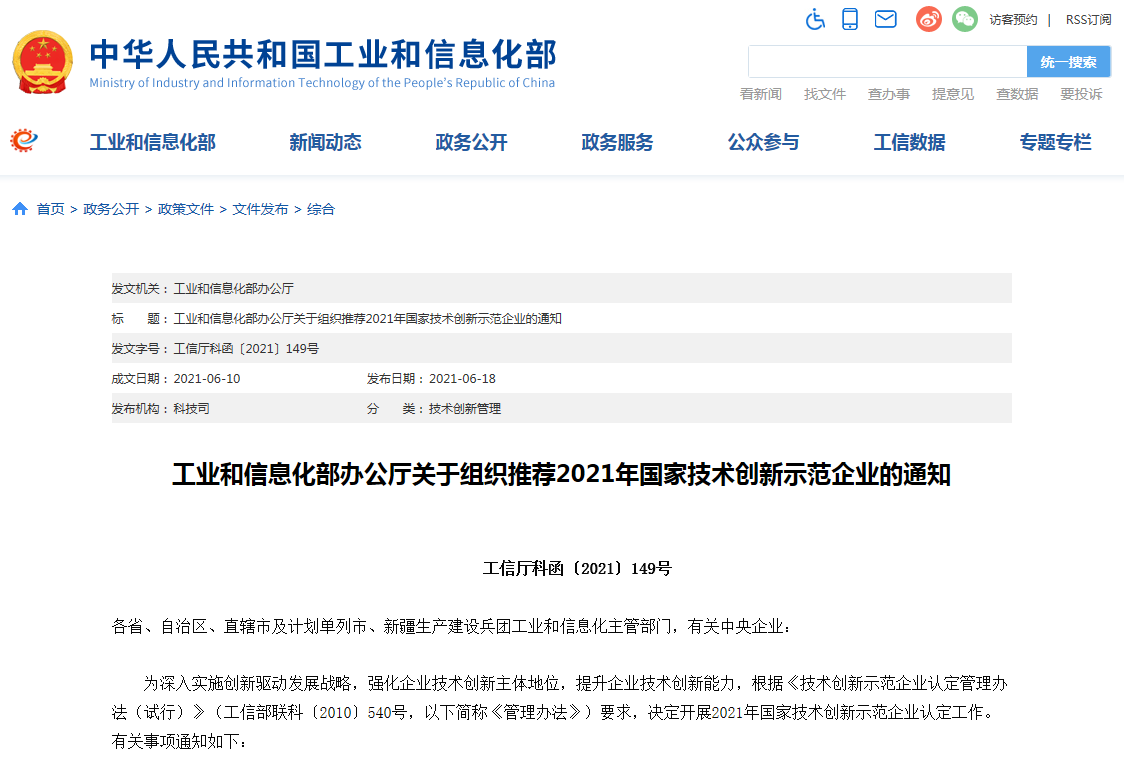The image size is (1124, 766).
Task: Click the Chinese ministry title in the header
Action: [323, 54]
